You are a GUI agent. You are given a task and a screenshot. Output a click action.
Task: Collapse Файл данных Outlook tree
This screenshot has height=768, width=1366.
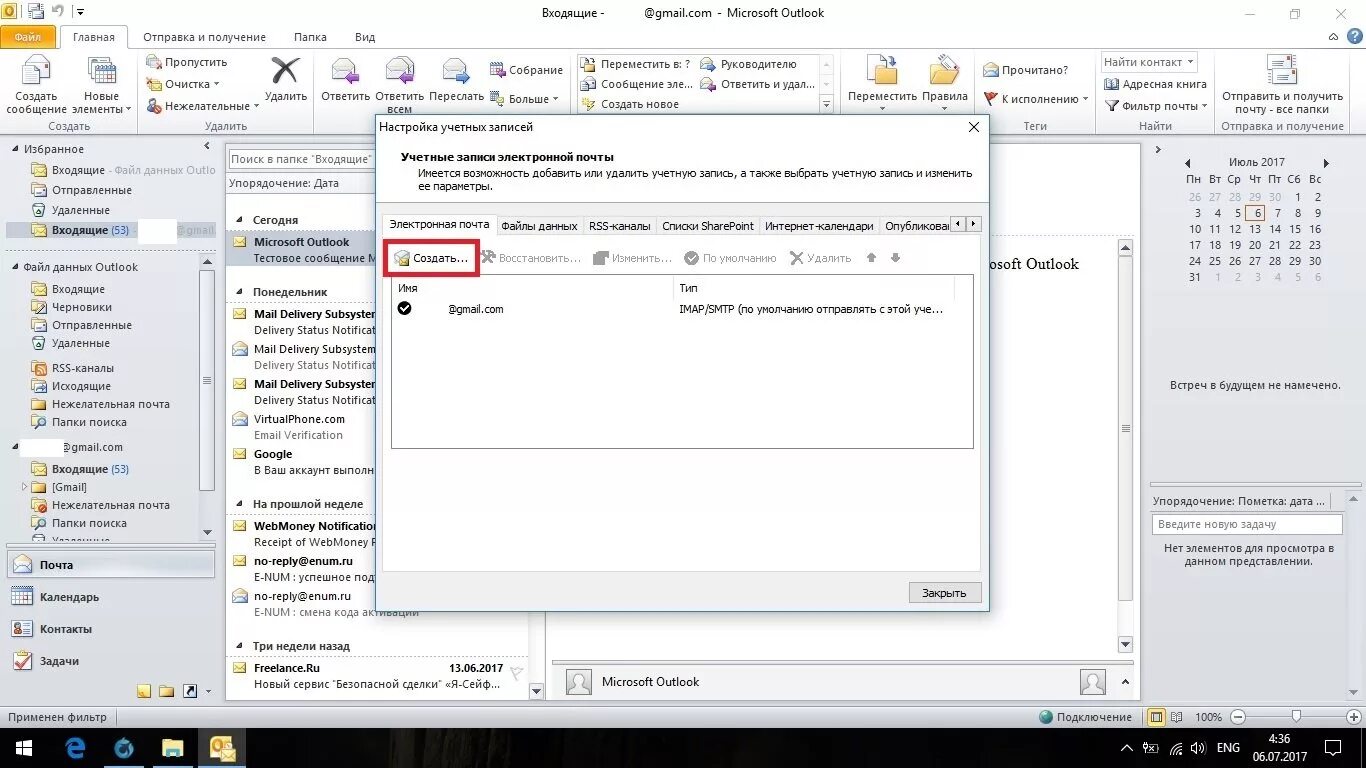[x=15, y=267]
